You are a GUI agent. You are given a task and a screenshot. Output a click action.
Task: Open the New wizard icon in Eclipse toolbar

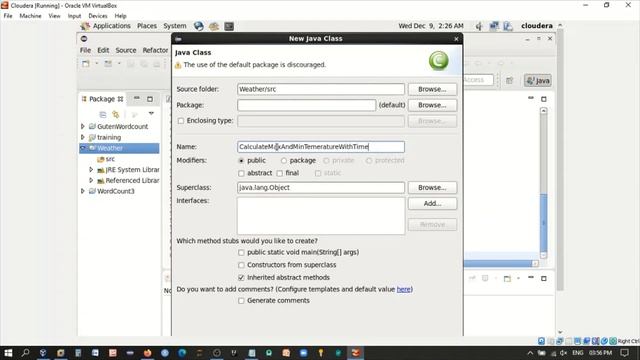click(x=86, y=64)
